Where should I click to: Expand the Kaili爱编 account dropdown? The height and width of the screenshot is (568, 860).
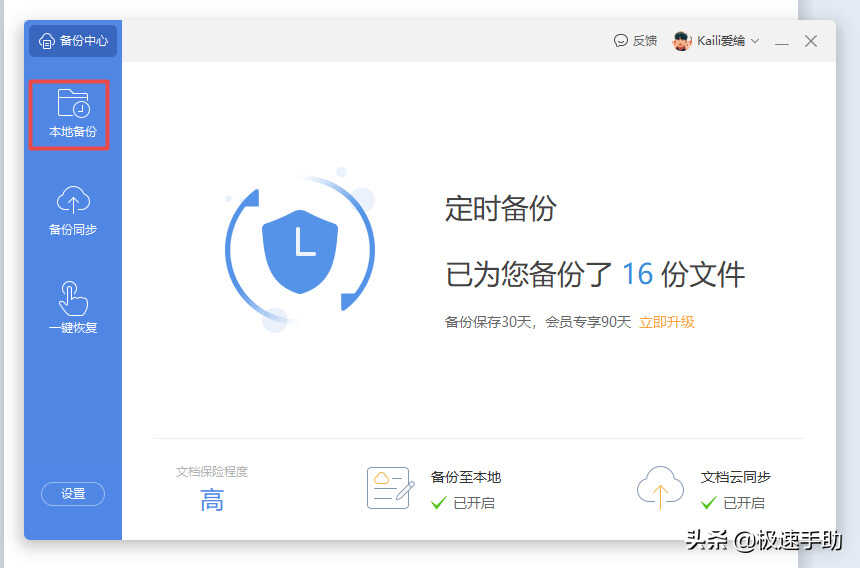click(x=755, y=41)
